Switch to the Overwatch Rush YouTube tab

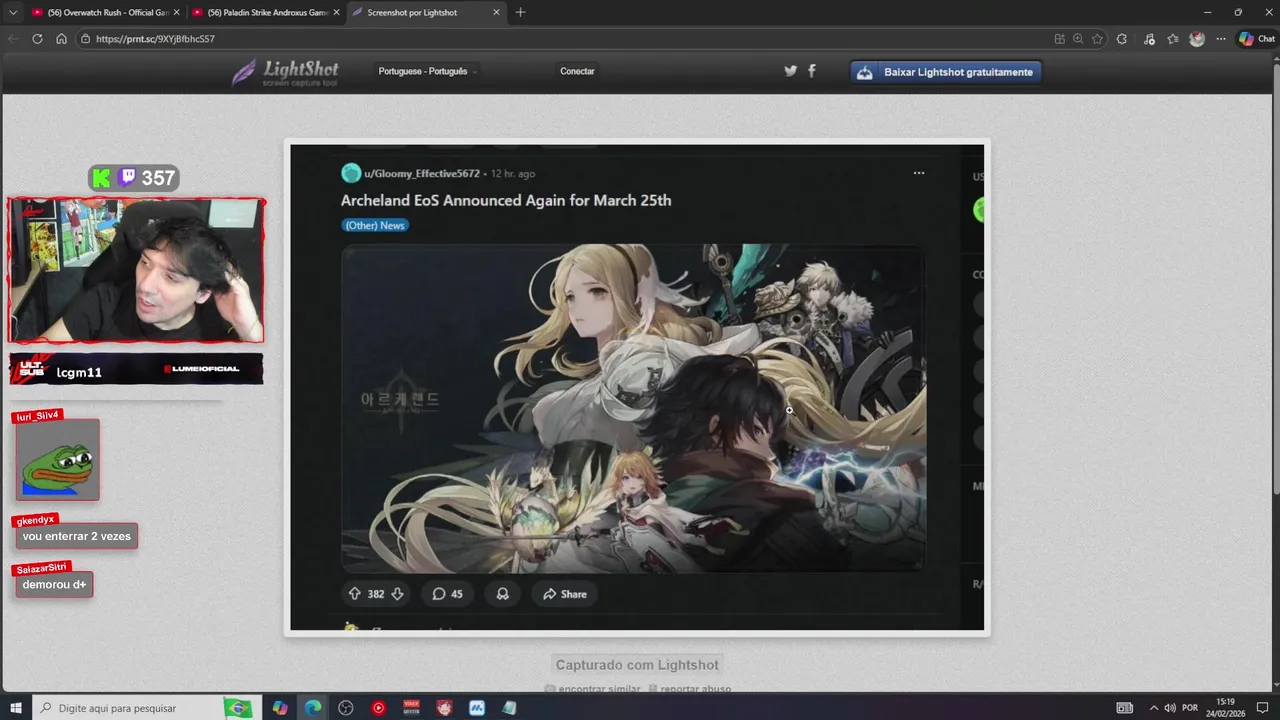coord(105,12)
